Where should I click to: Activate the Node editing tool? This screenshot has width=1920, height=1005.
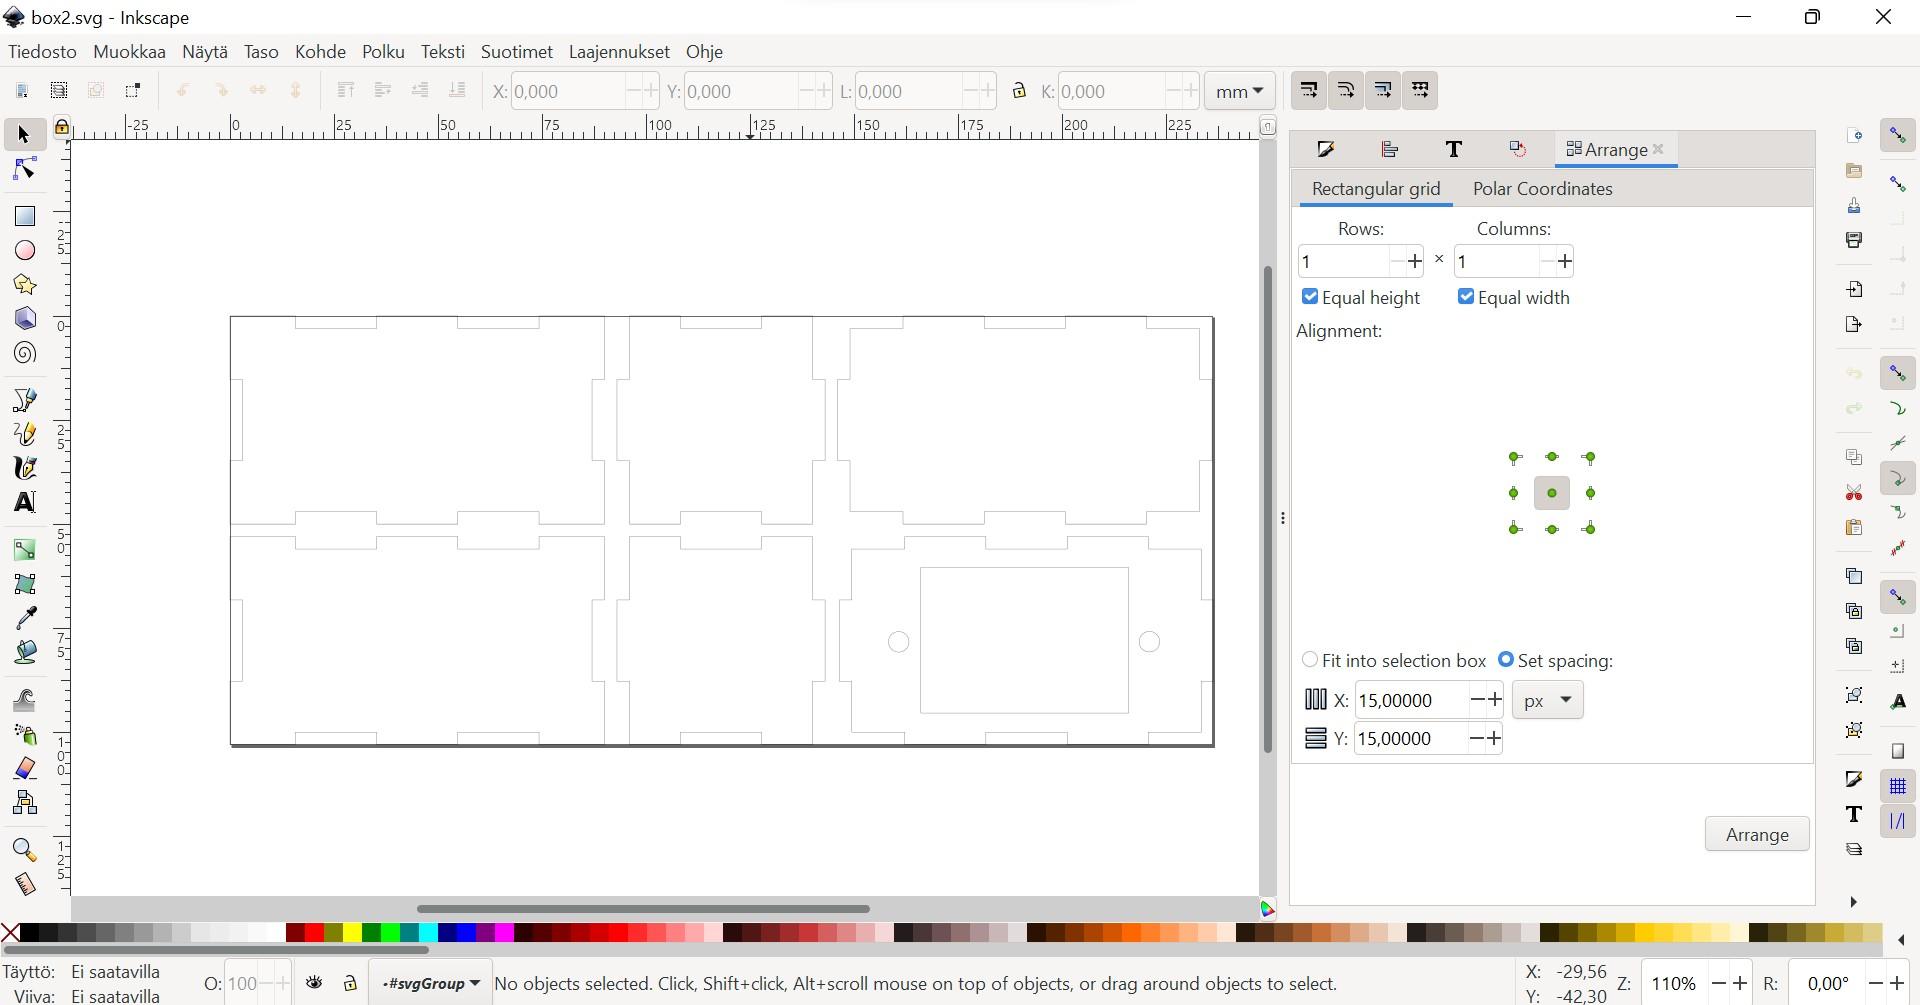click(x=24, y=169)
